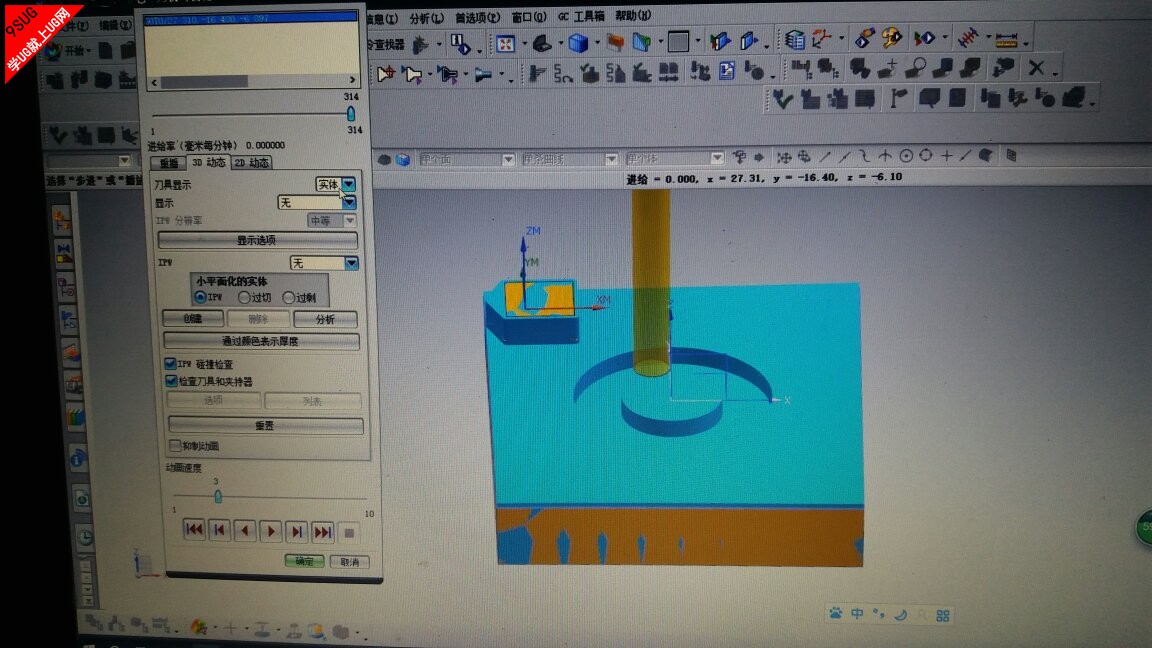The width and height of the screenshot is (1152, 648).
Task: Click the moon icon in IME bar
Action: [x=901, y=614]
